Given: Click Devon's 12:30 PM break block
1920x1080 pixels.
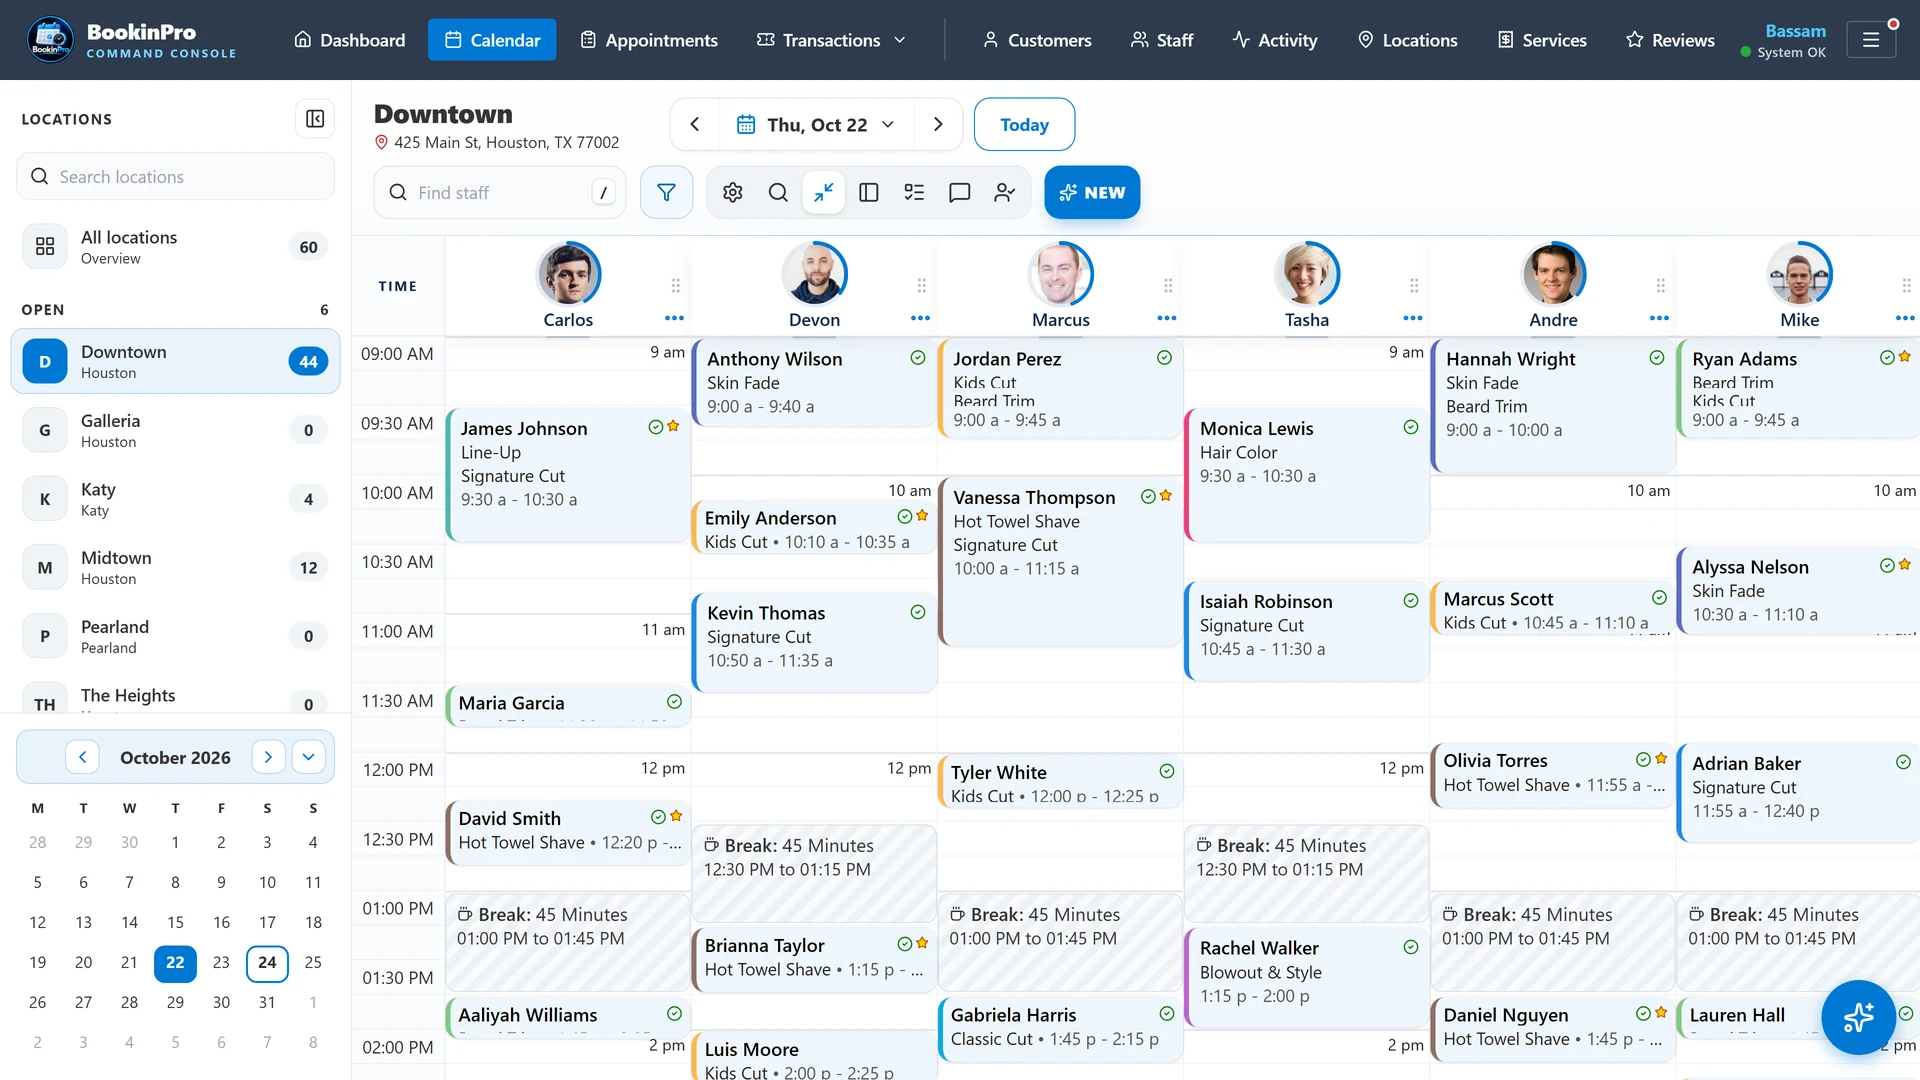Looking at the screenshot, I should (x=814, y=873).
